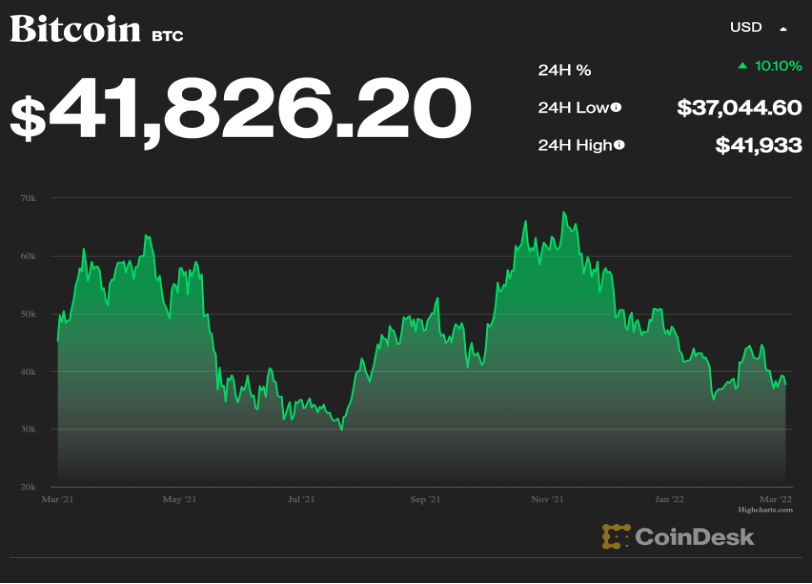Screen dimensions: 812x584
Task: Click the $41,933 high value
Action: pos(759,145)
